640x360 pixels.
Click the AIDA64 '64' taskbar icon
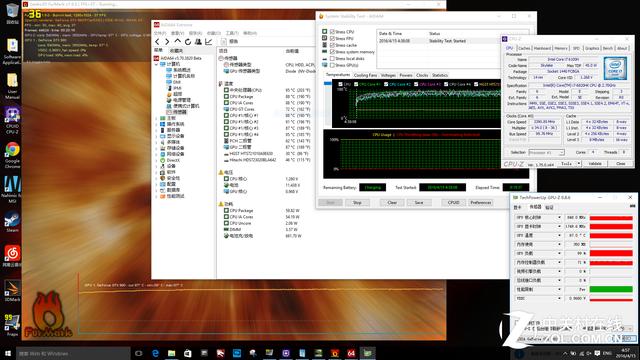tap(351, 353)
